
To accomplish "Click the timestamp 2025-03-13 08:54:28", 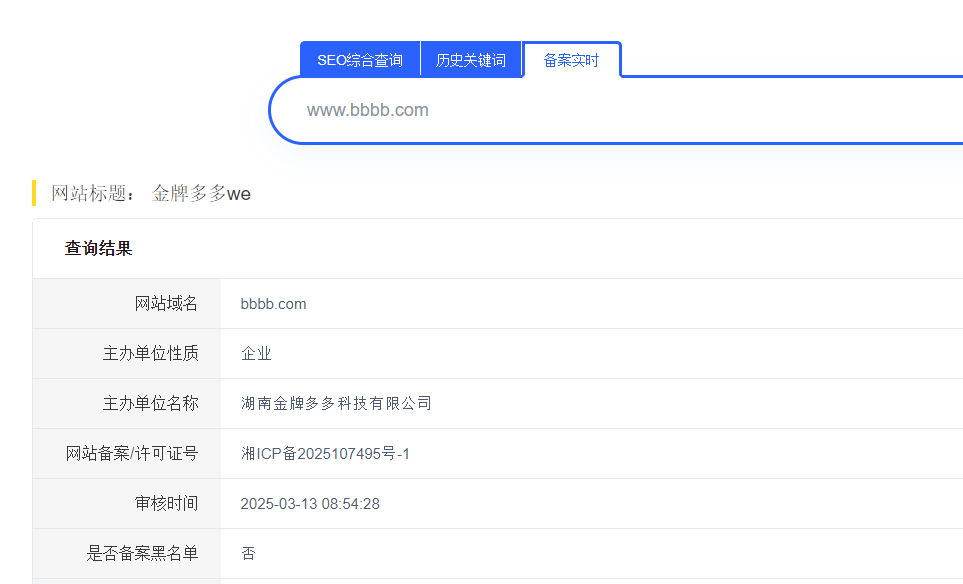I will pyautogui.click(x=310, y=504).
